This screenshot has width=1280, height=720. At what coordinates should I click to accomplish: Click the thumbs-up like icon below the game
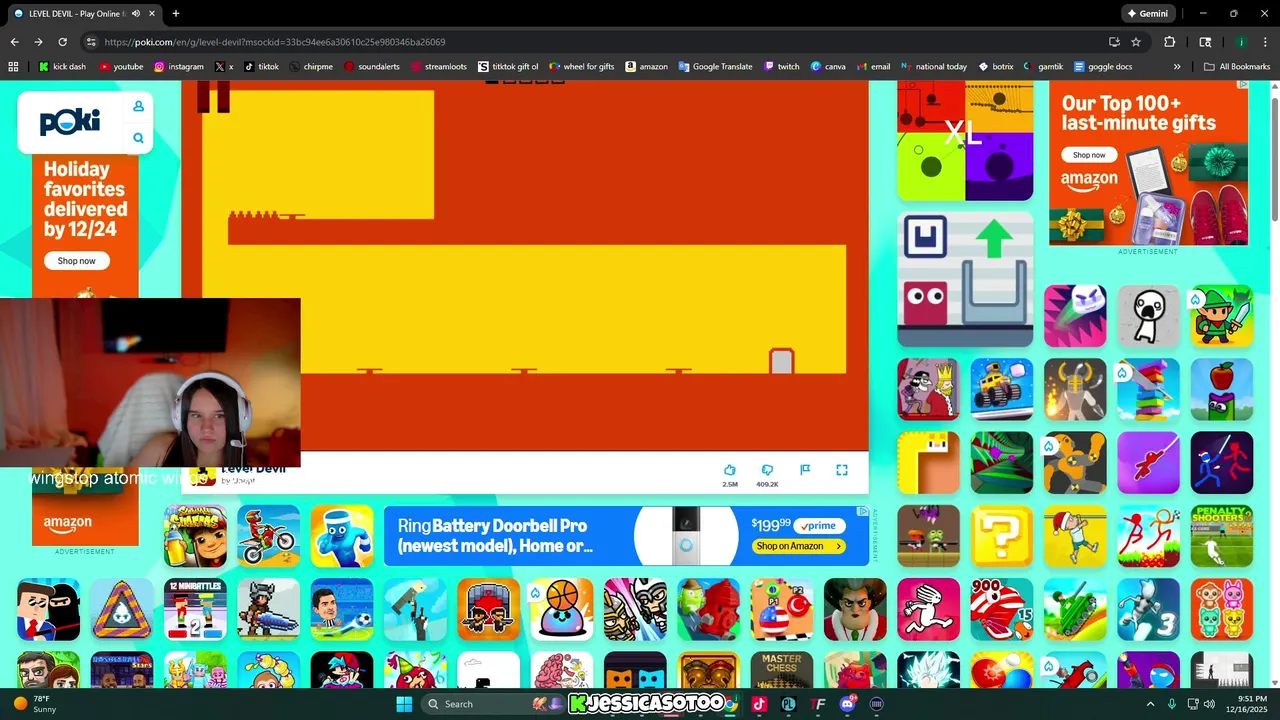[730, 470]
